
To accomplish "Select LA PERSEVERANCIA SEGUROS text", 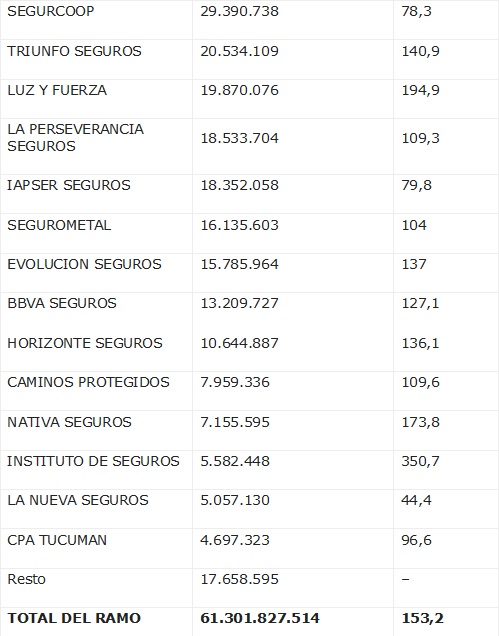I will tap(75, 138).
